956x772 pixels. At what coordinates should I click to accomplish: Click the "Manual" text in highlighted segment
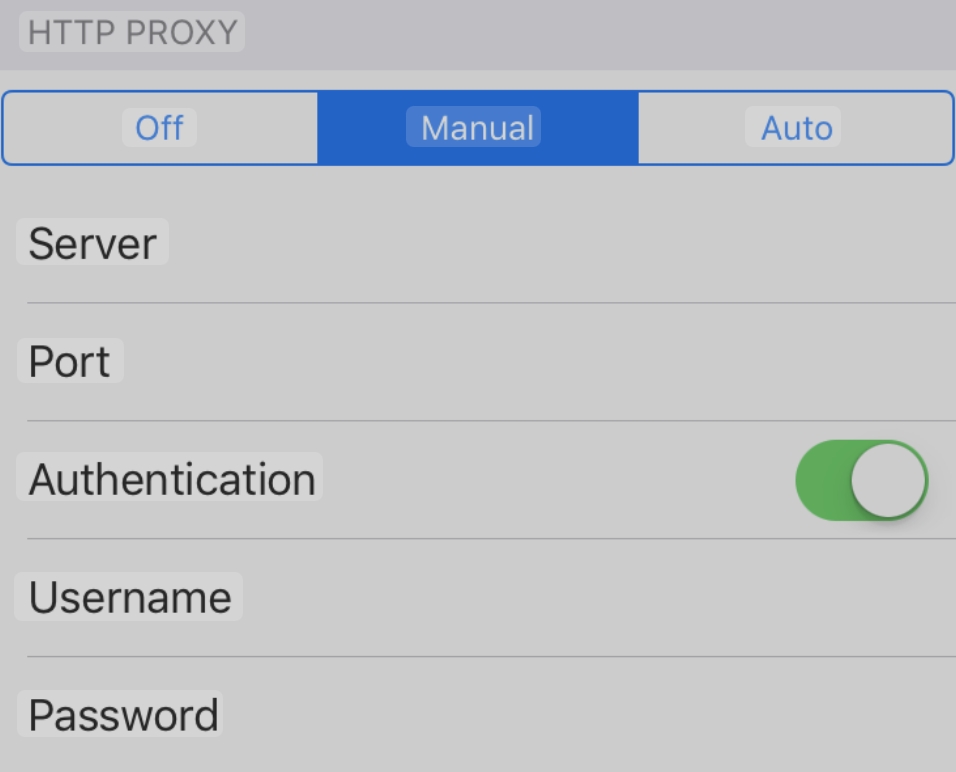[477, 128]
